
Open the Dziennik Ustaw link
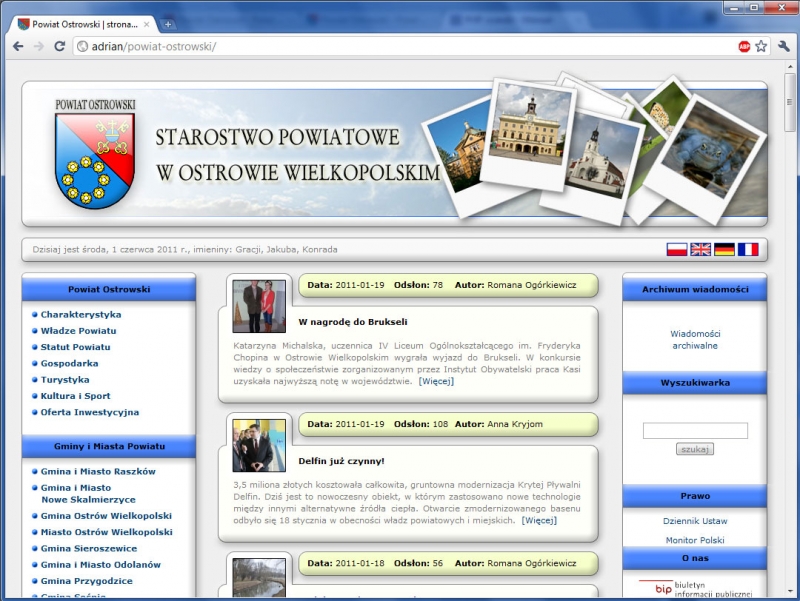pos(695,521)
